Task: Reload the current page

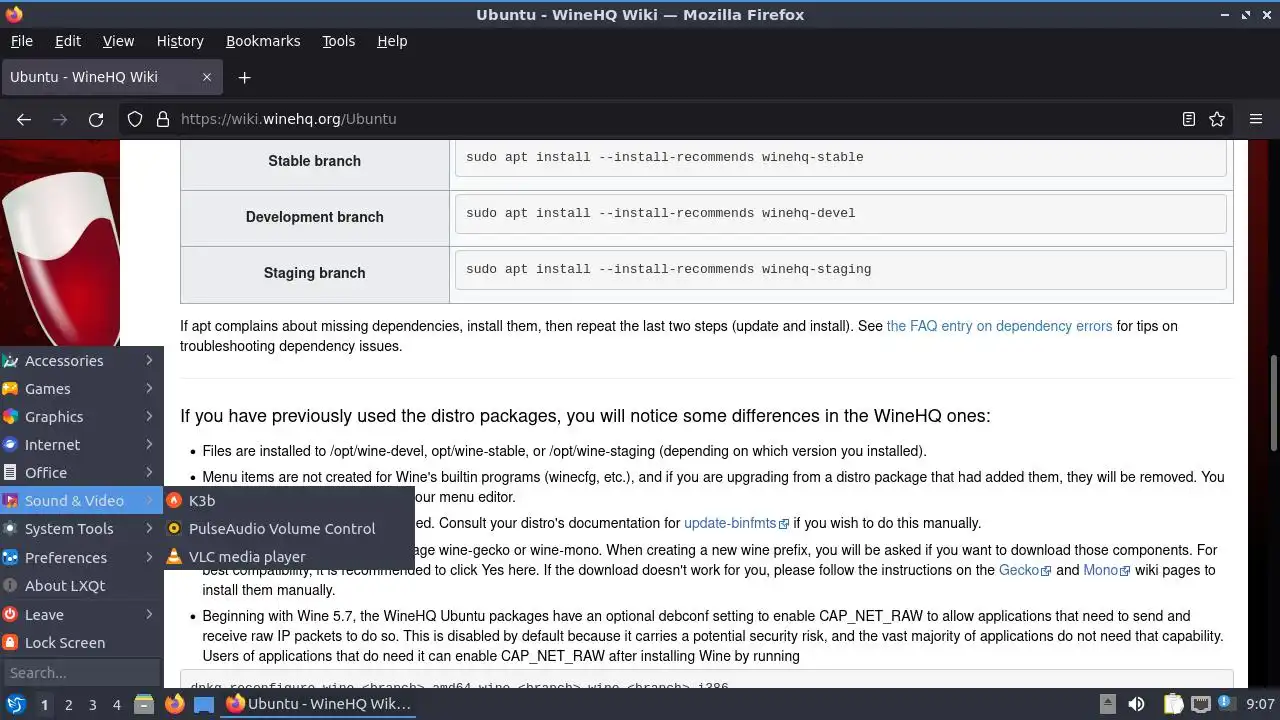Action: pyautogui.click(x=96, y=119)
